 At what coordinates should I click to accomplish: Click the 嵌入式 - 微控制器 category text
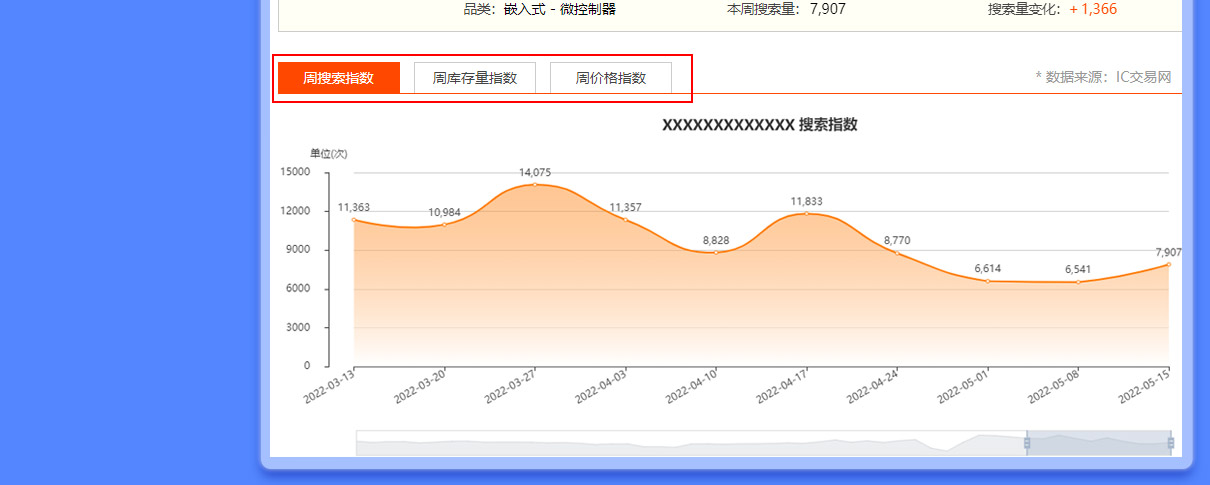tap(560, 9)
